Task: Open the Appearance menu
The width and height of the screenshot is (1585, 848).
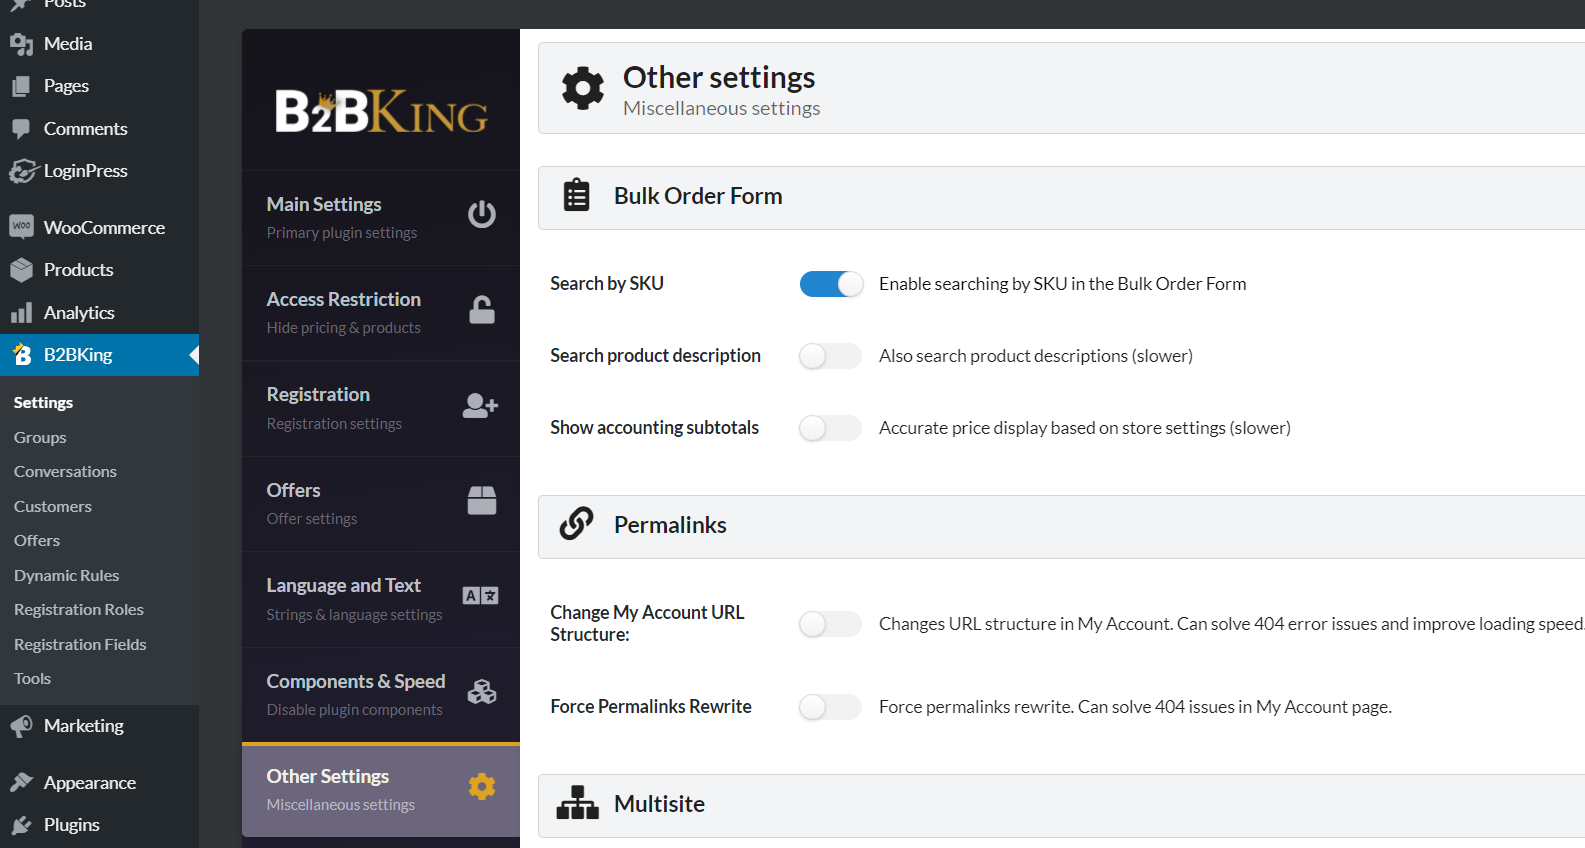Action: [x=99, y=782]
